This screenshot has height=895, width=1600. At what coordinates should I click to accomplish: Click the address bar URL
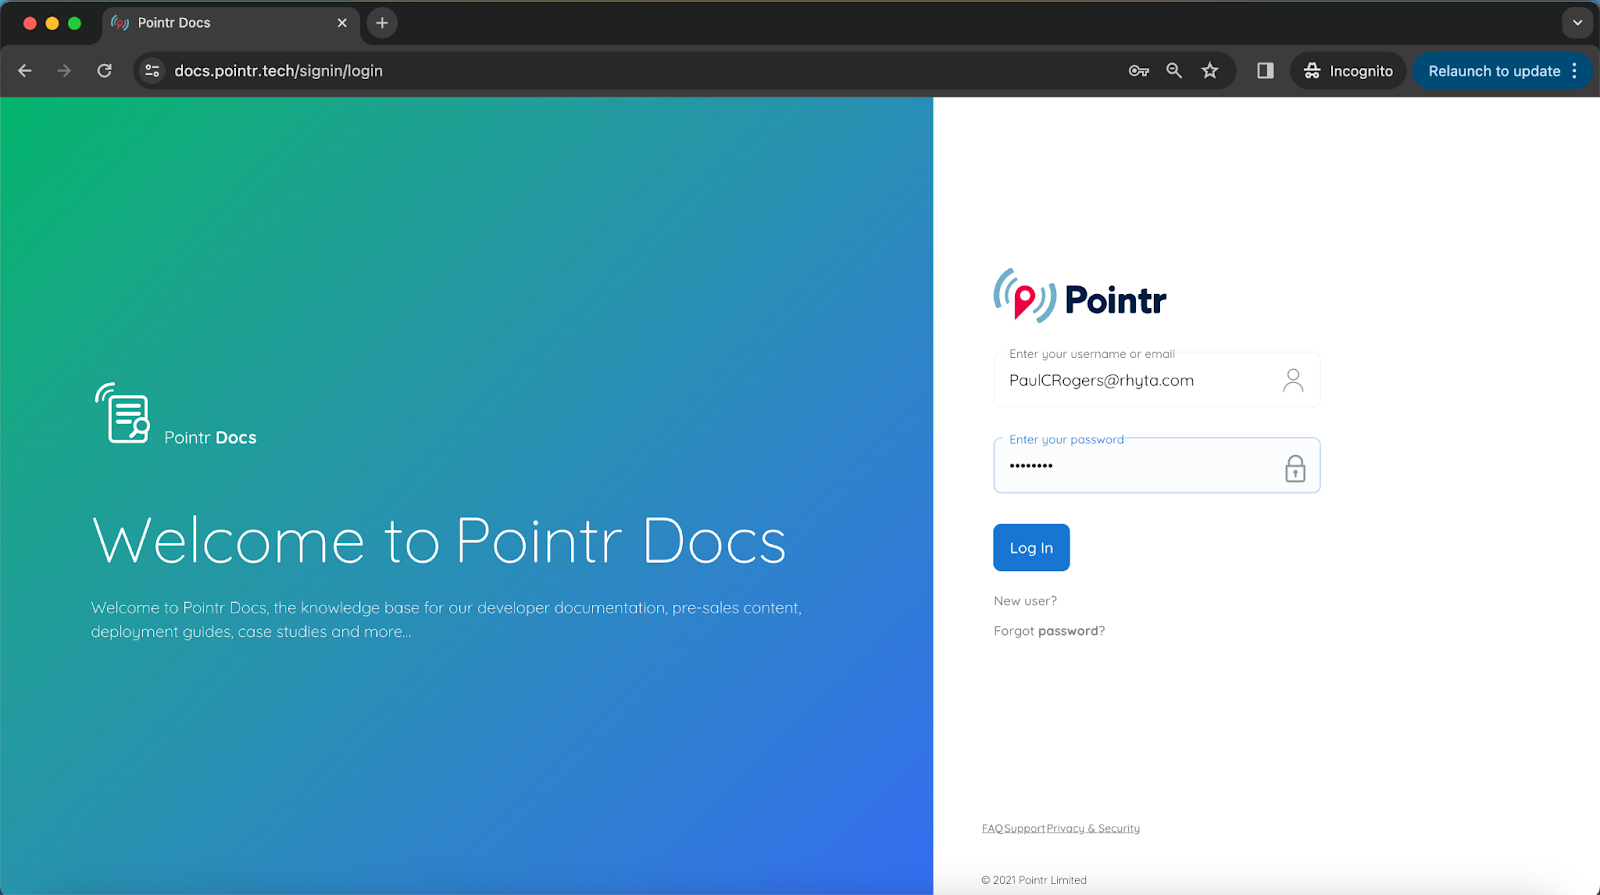(x=278, y=71)
